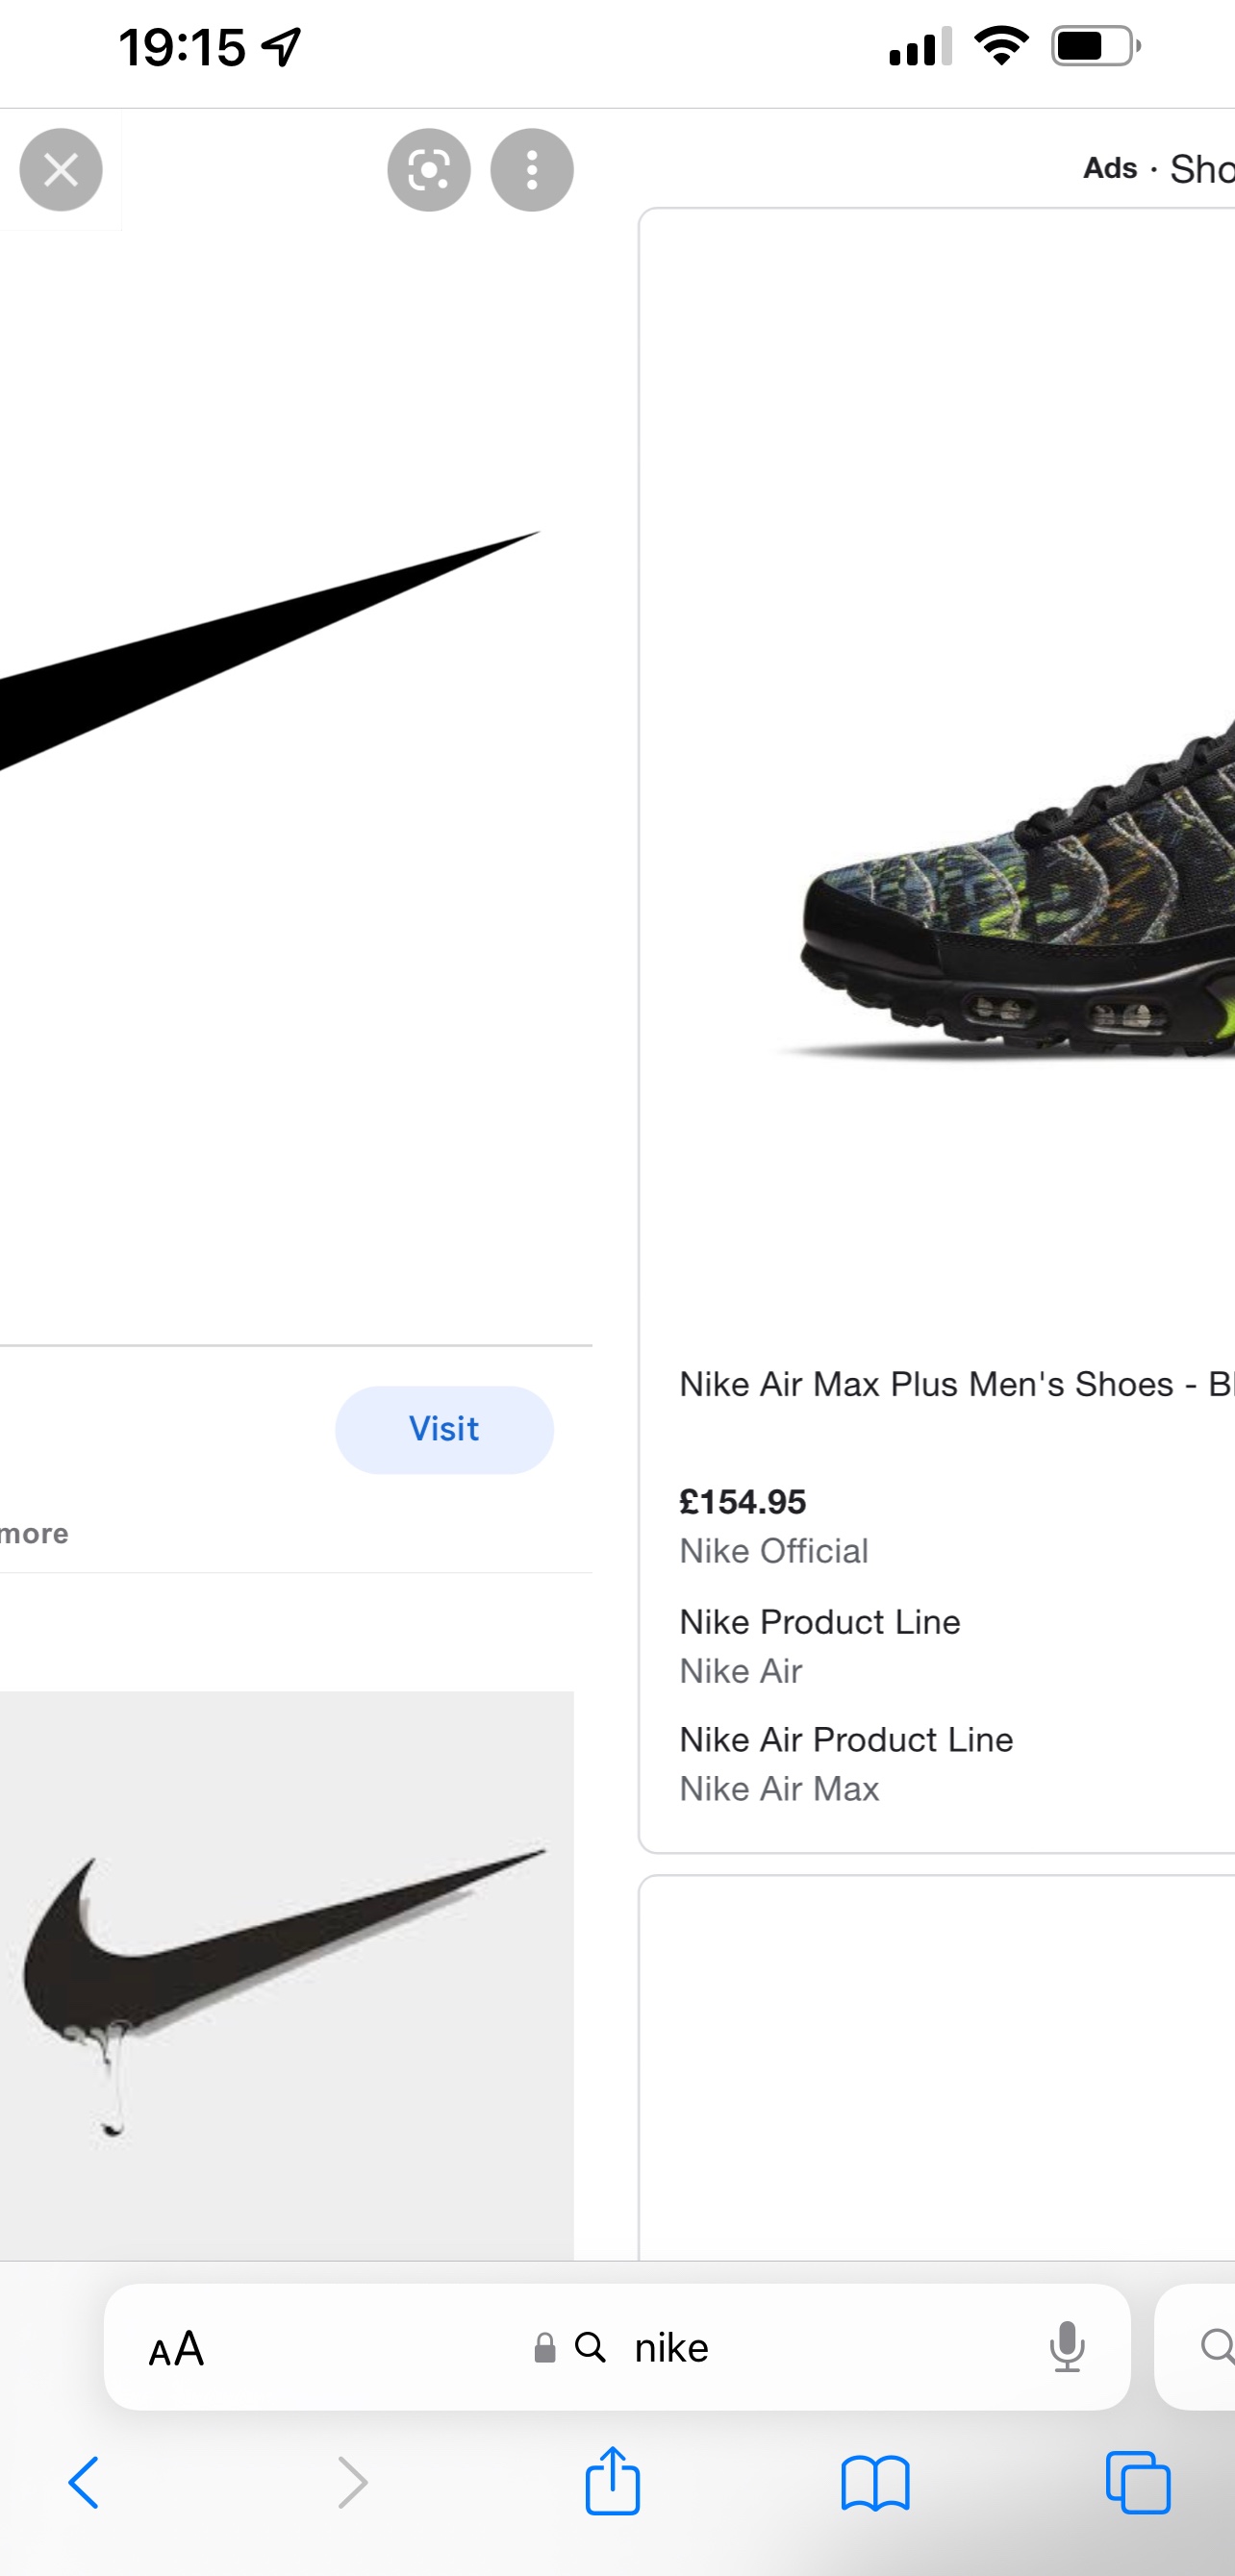Select the Nike Official seller label
Image resolution: width=1235 pixels, height=2576 pixels.
tap(774, 1551)
